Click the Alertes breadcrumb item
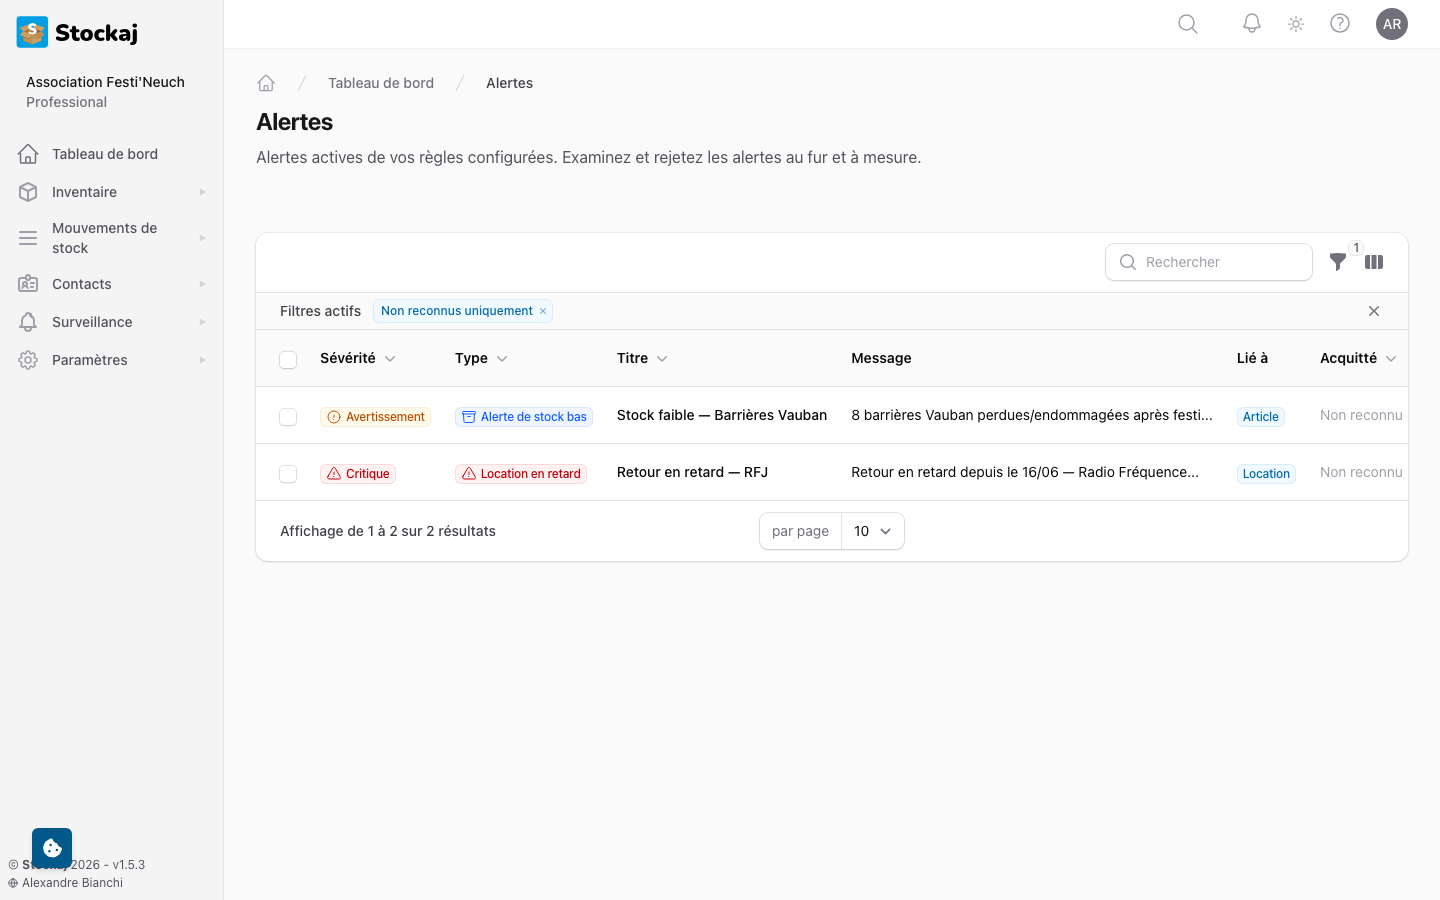Screen dimensions: 1440x900 (509, 83)
